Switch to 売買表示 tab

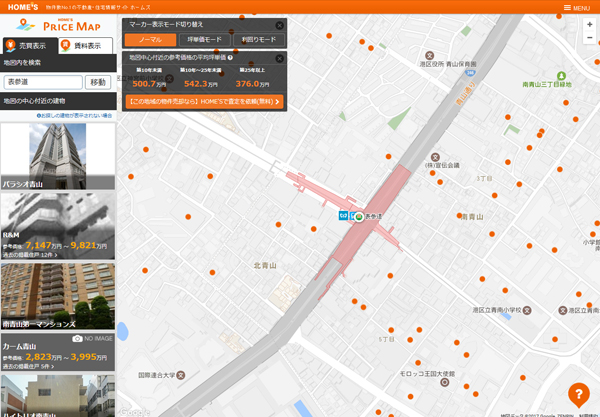tap(30, 46)
